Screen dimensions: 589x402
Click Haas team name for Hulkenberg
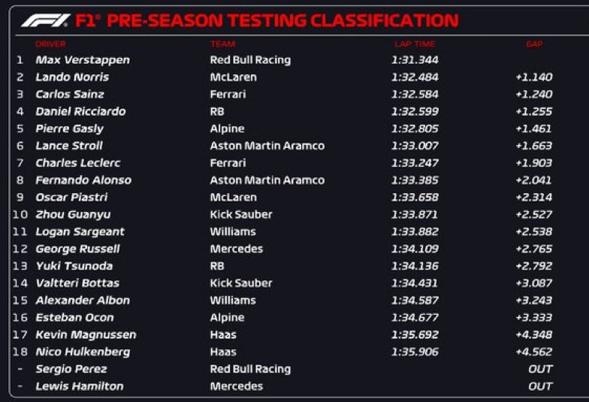223,352
